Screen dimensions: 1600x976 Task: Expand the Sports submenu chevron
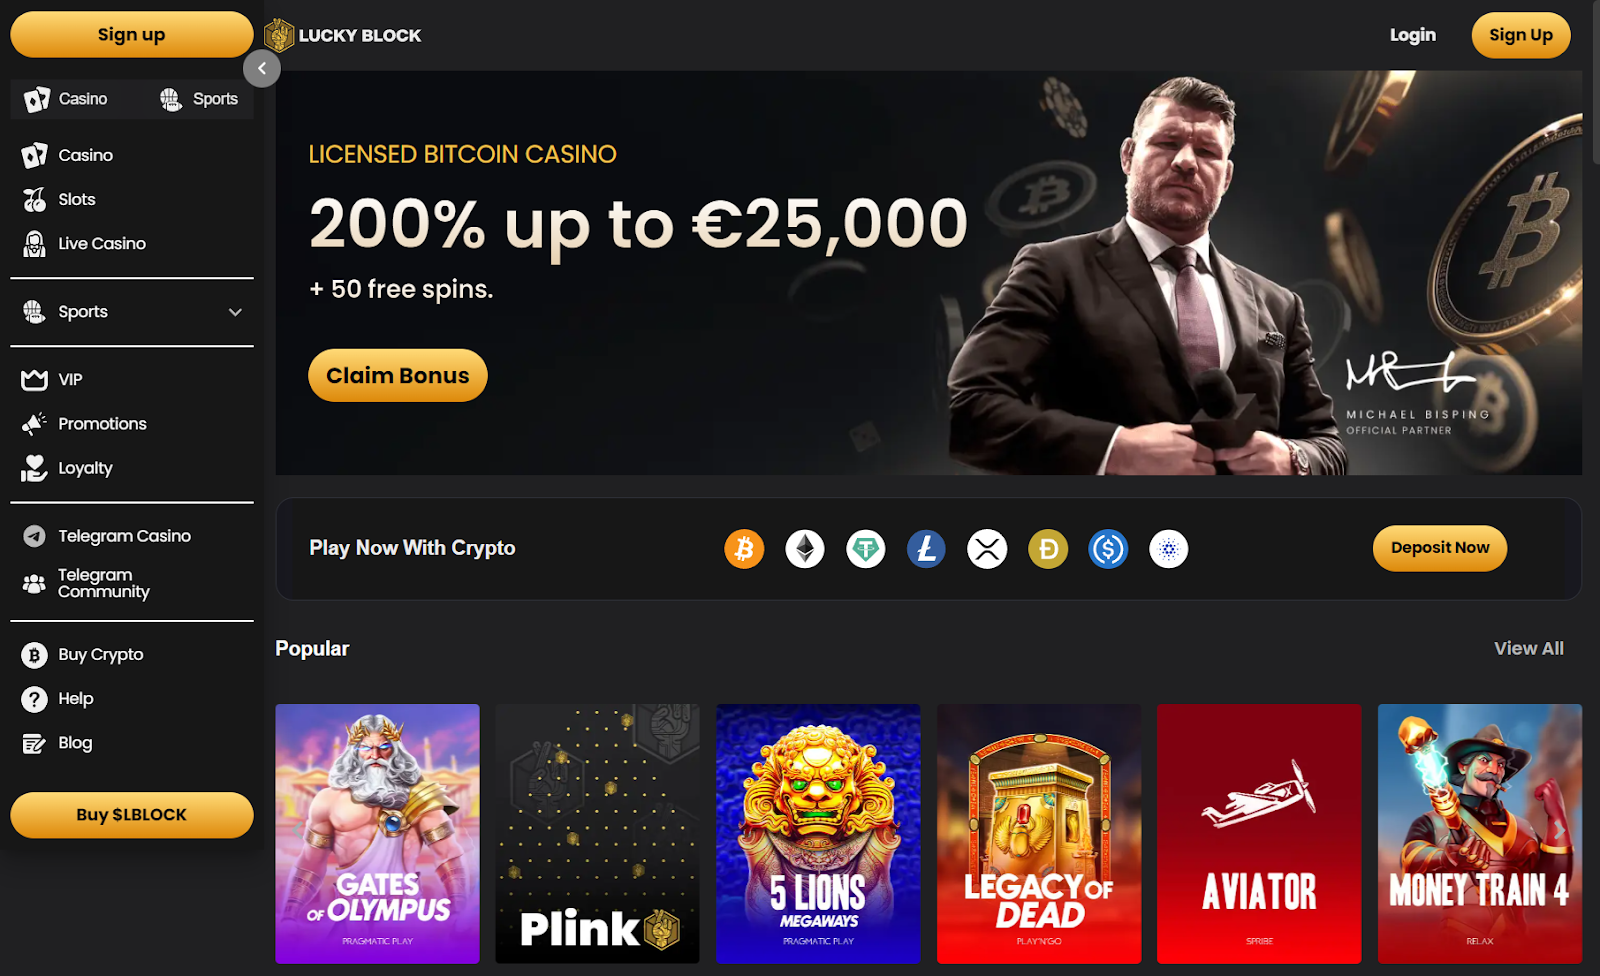[235, 312]
